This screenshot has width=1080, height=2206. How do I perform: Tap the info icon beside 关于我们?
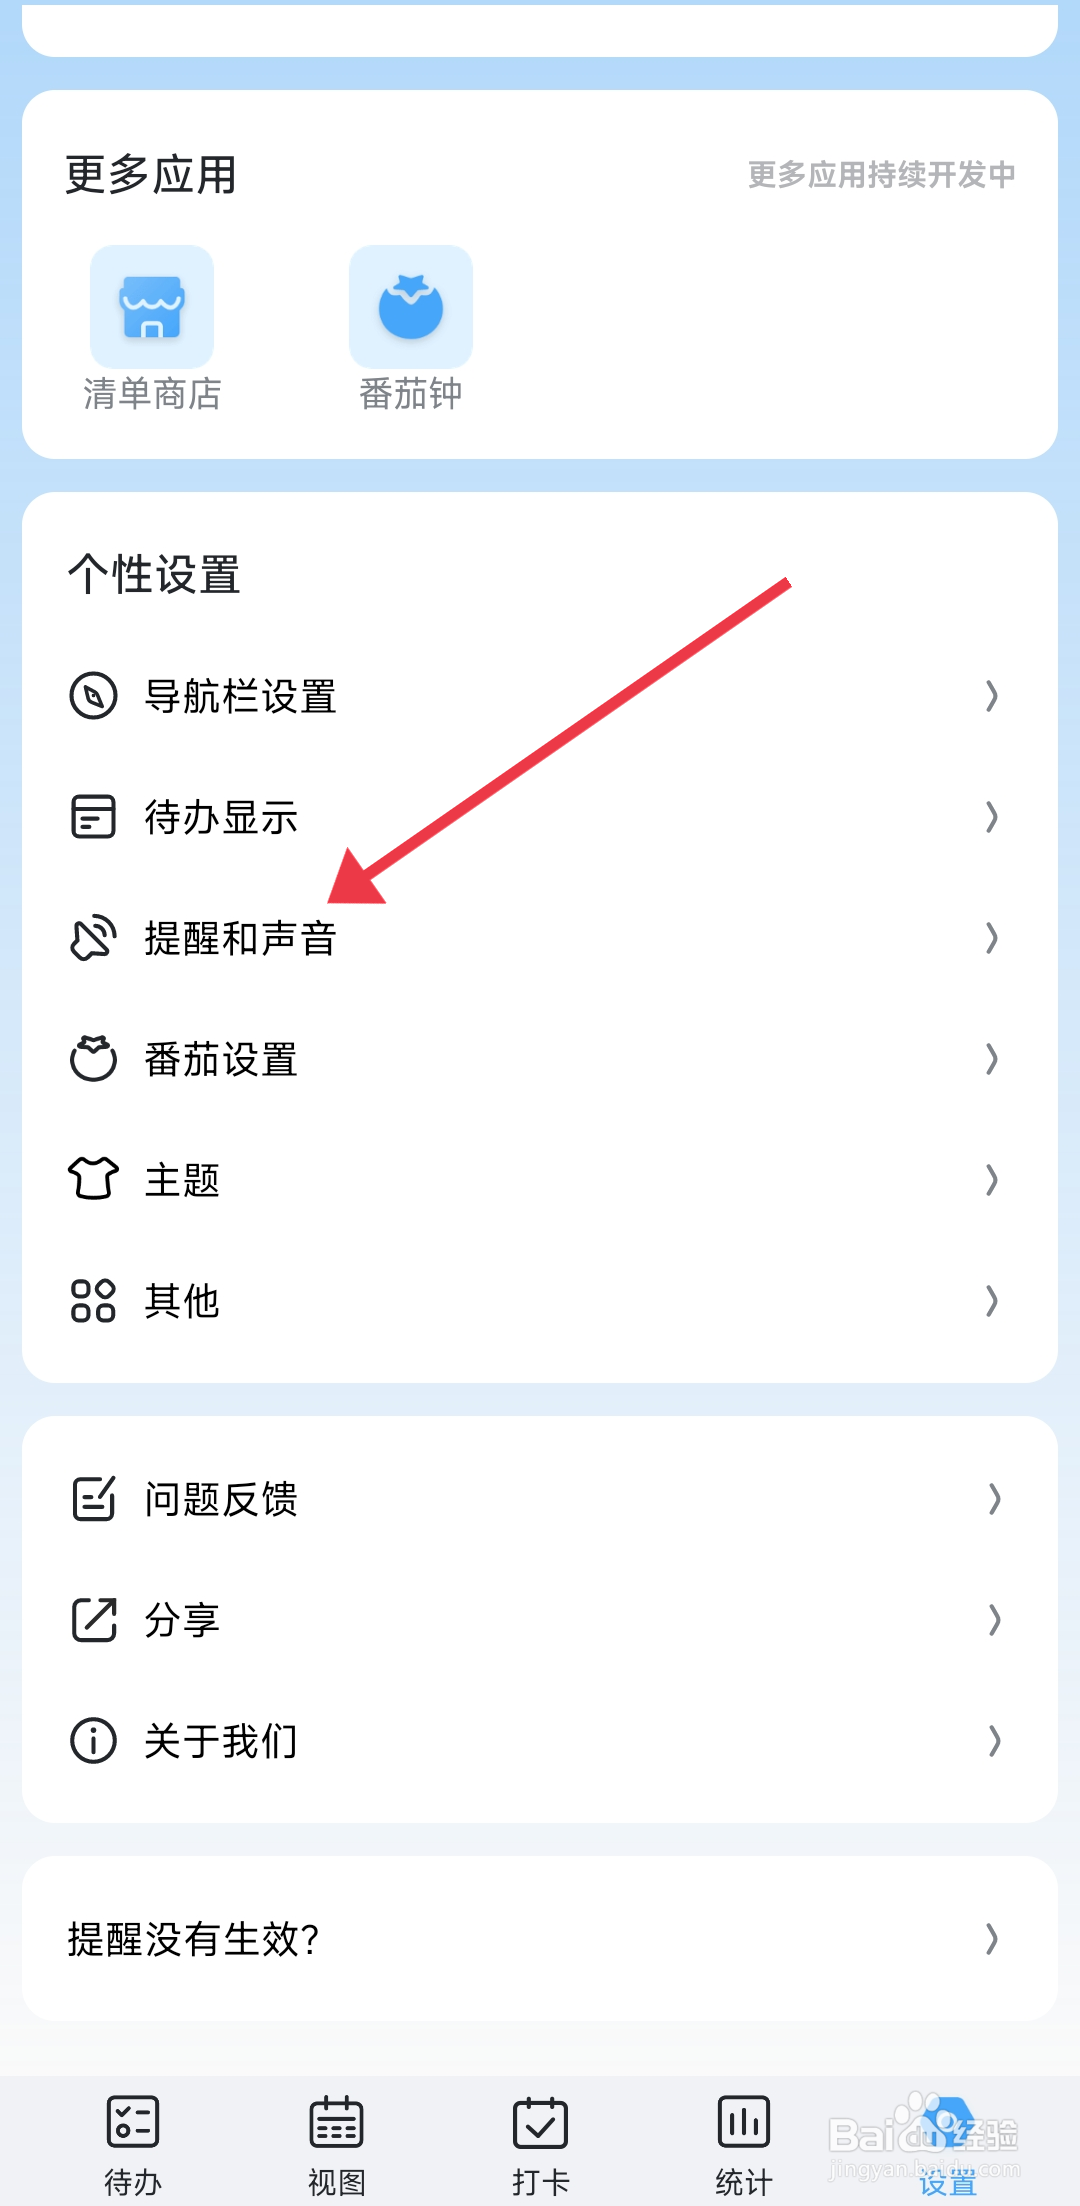coord(94,1740)
